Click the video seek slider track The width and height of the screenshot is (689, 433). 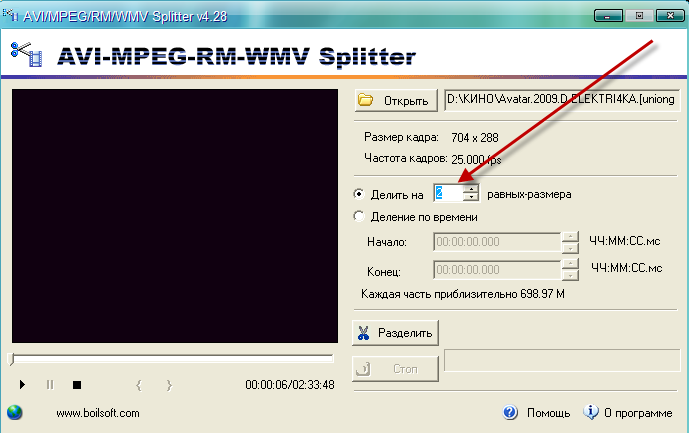[172, 358]
